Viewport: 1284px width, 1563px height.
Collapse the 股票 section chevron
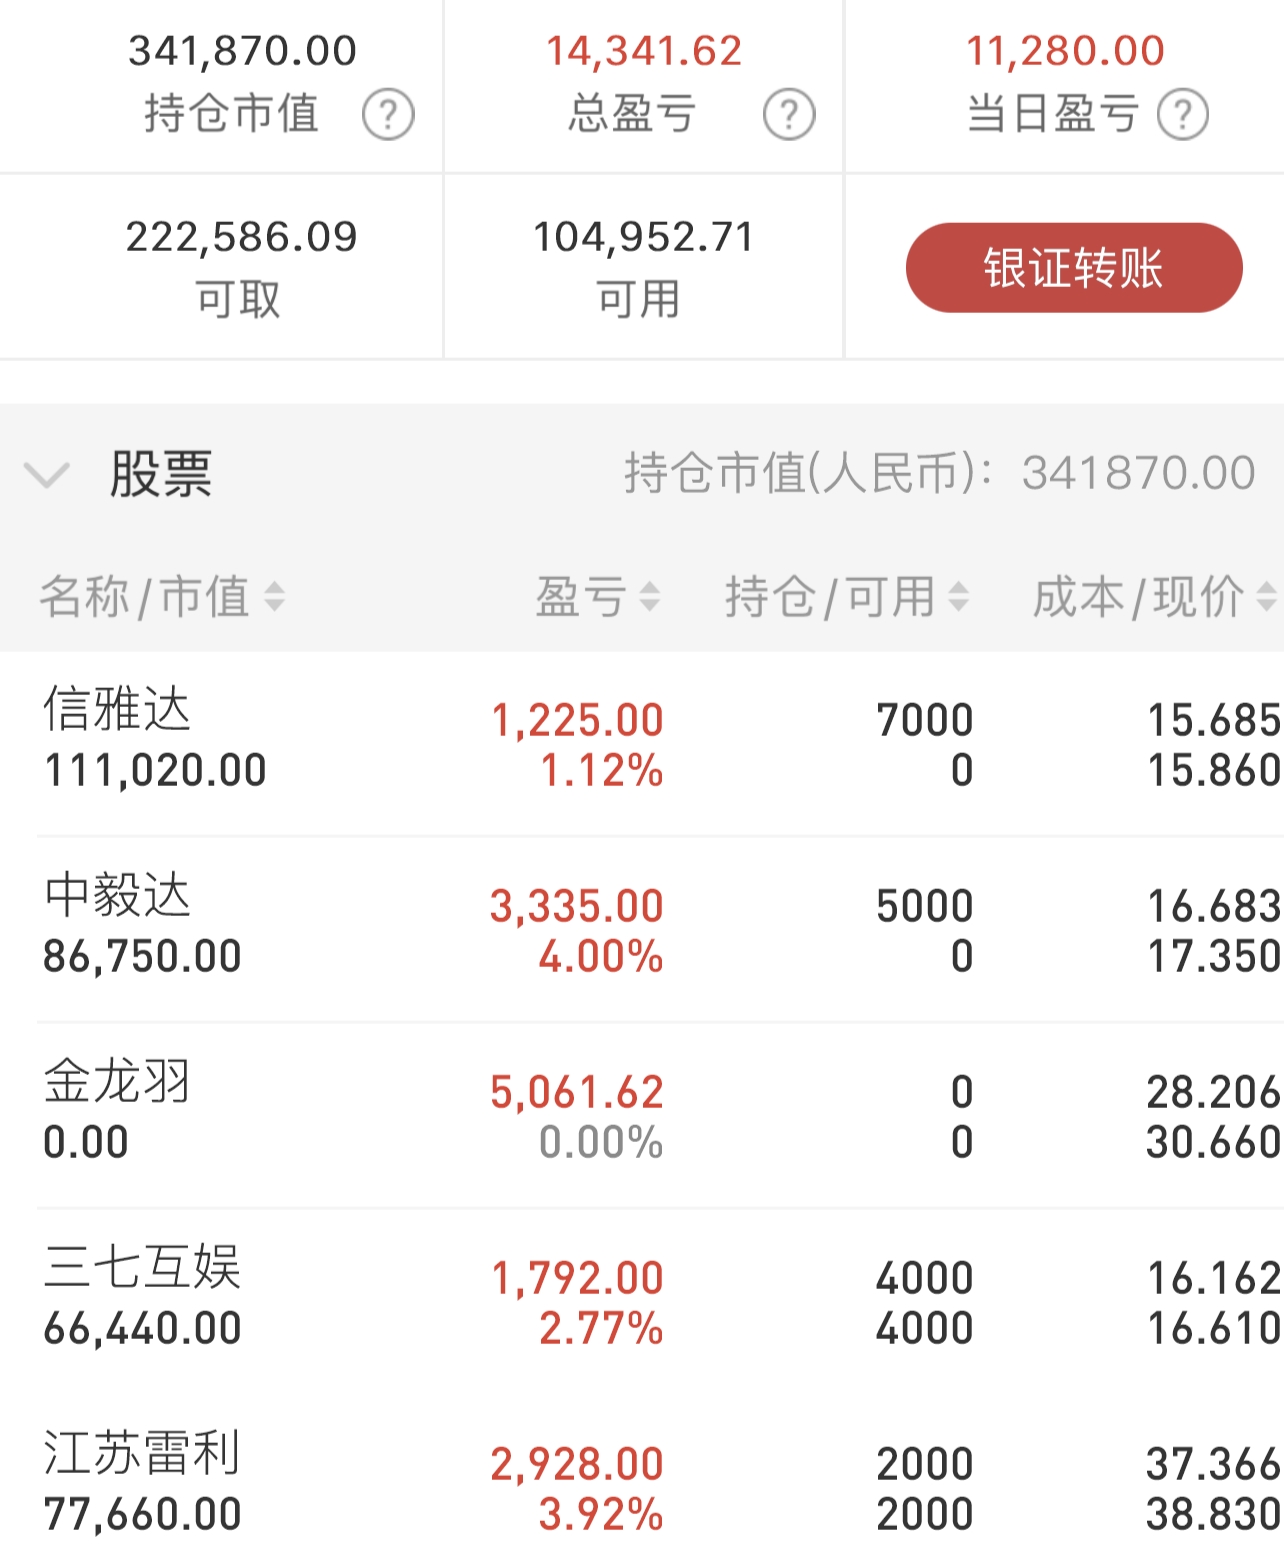click(47, 474)
